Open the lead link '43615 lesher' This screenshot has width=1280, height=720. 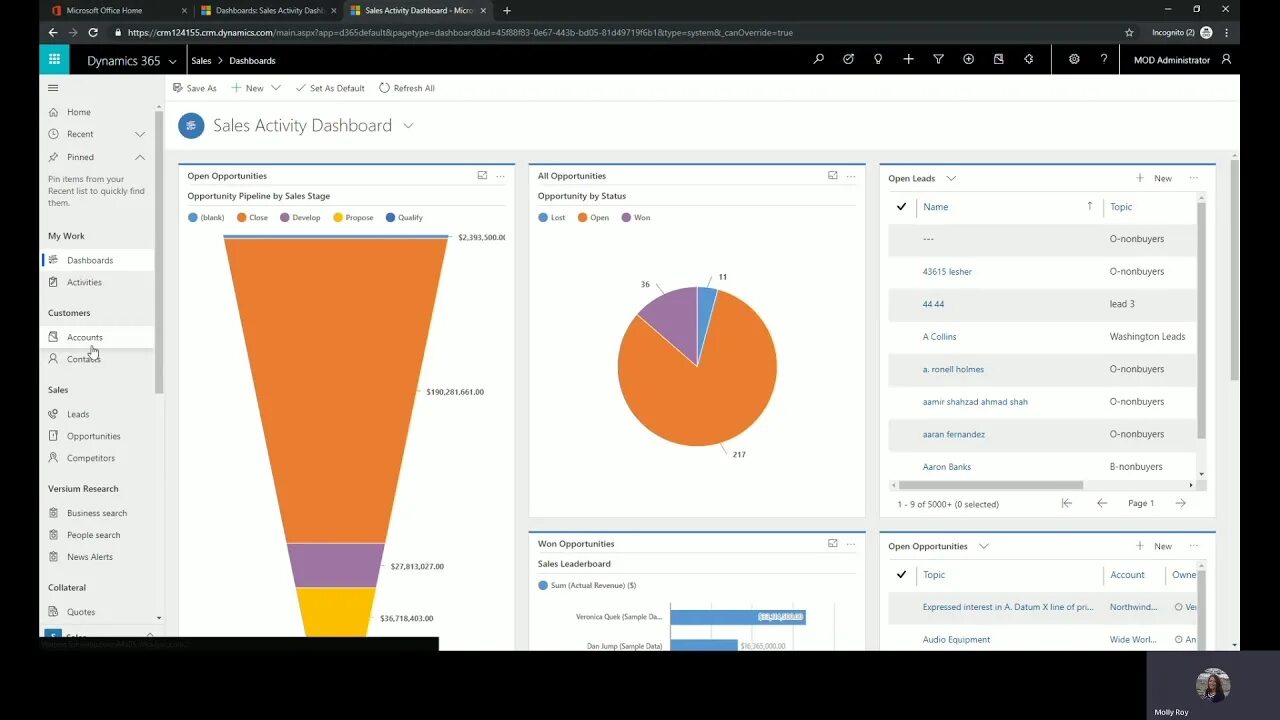[x=947, y=271]
